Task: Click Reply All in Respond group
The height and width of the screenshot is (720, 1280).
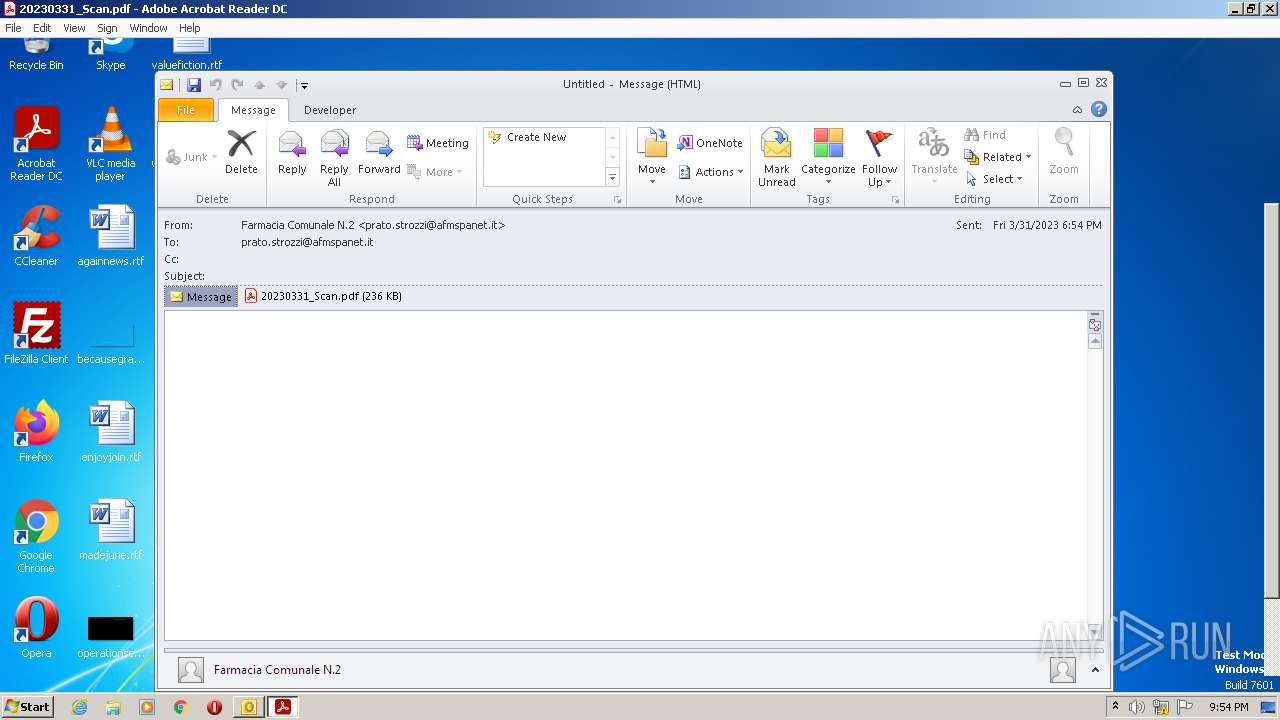Action: [x=334, y=158]
